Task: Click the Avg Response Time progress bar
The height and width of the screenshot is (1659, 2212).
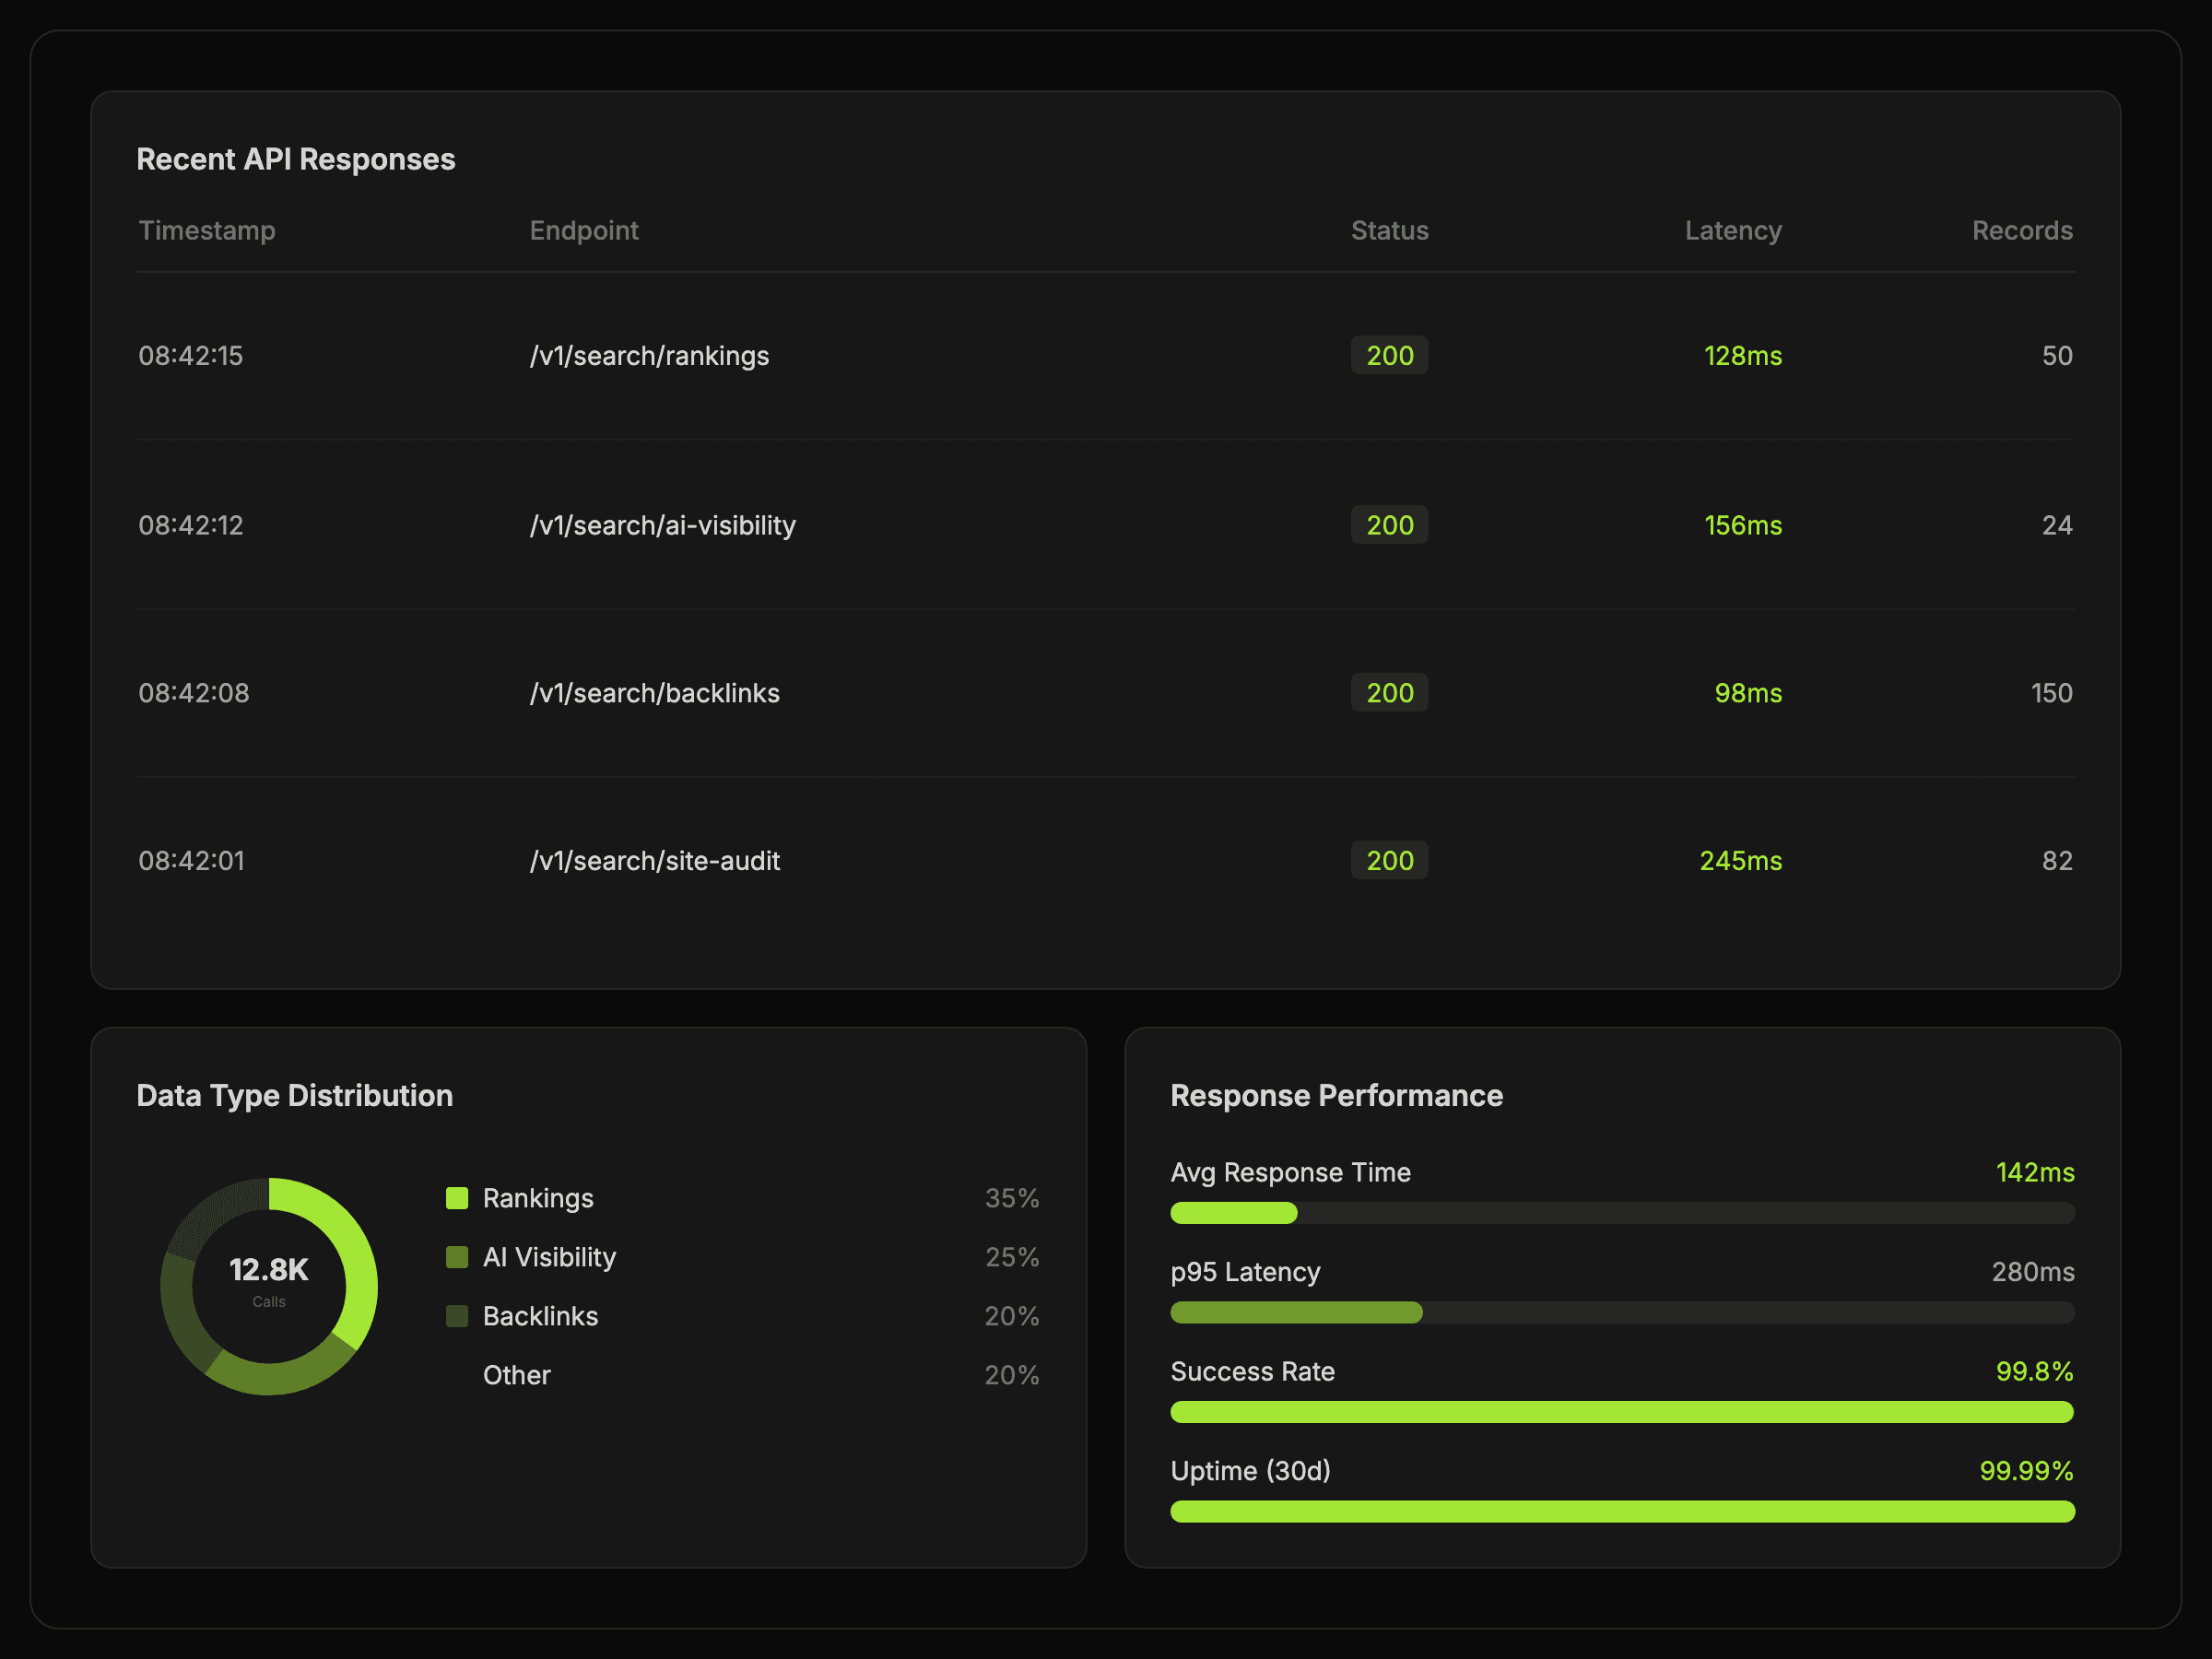Action: [1621, 1213]
